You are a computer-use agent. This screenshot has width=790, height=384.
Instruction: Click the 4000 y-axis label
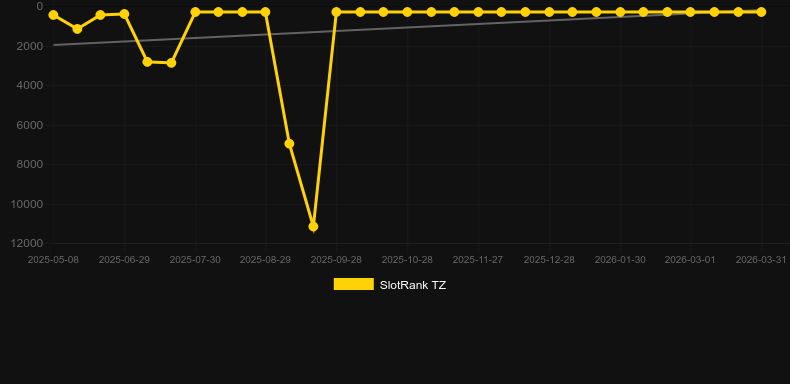point(30,85)
